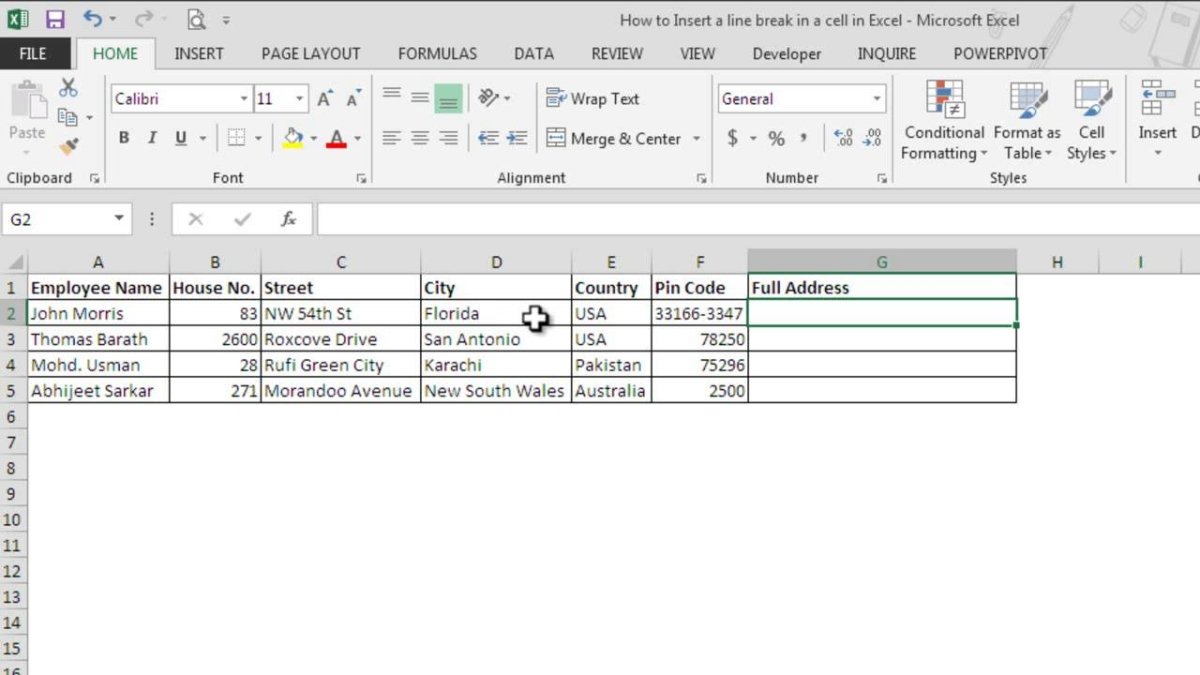Increase decimal places
Viewport: 1200px width, 675px height.
coord(843,138)
